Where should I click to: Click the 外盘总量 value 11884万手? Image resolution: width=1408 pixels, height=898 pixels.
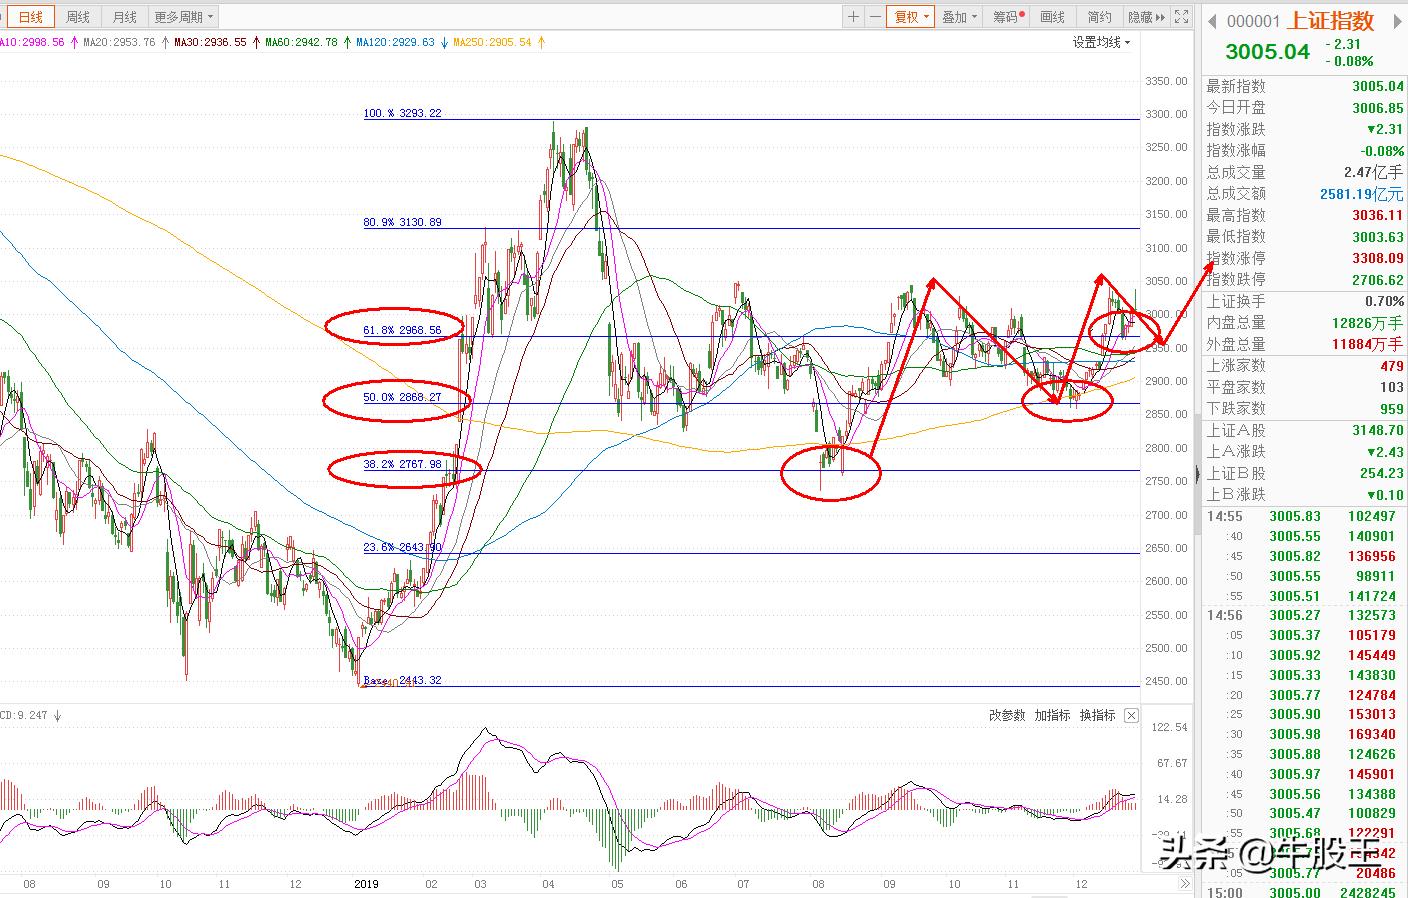pyautogui.click(x=1368, y=344)
